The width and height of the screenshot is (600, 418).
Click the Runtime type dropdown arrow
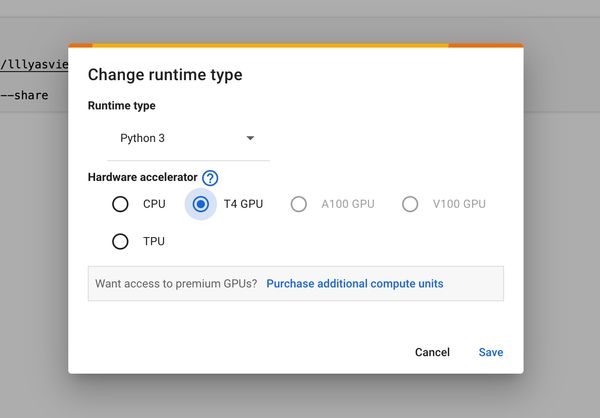click(x=250, y=138)
